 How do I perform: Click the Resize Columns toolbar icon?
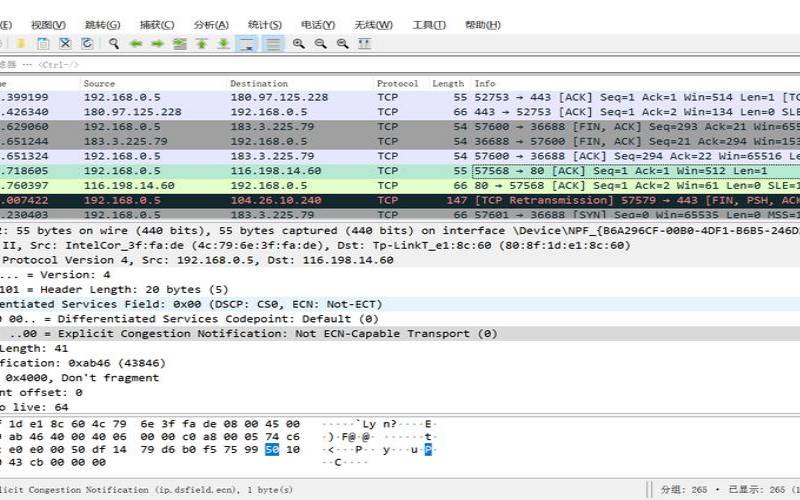click(364, 43)
